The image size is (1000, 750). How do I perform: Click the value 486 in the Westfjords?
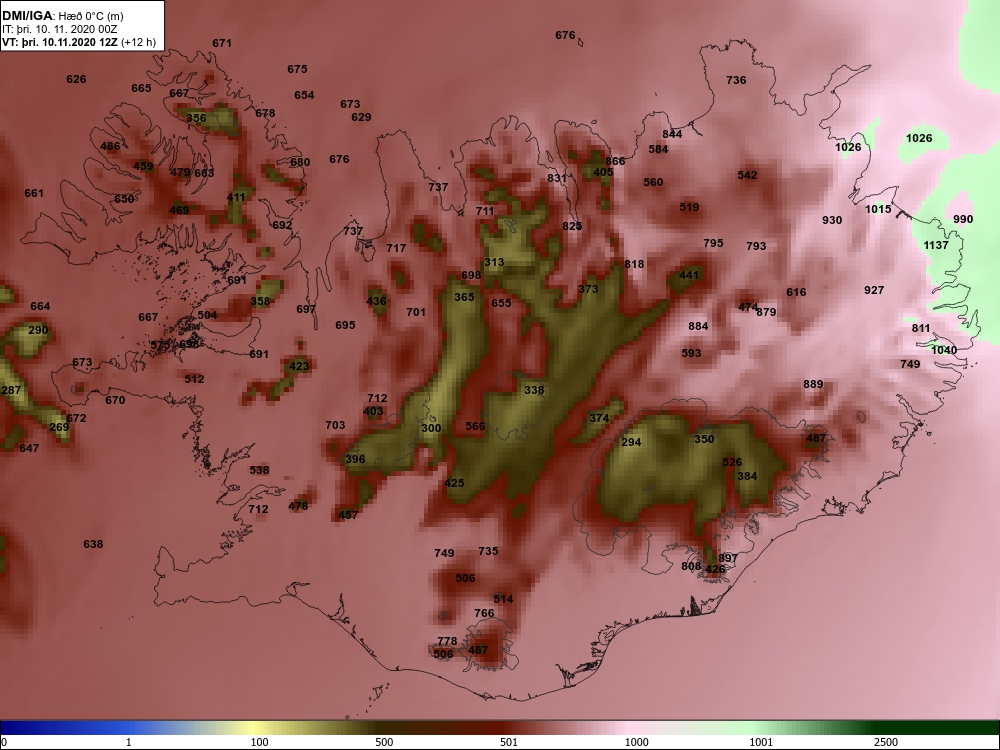pos(110,147)
